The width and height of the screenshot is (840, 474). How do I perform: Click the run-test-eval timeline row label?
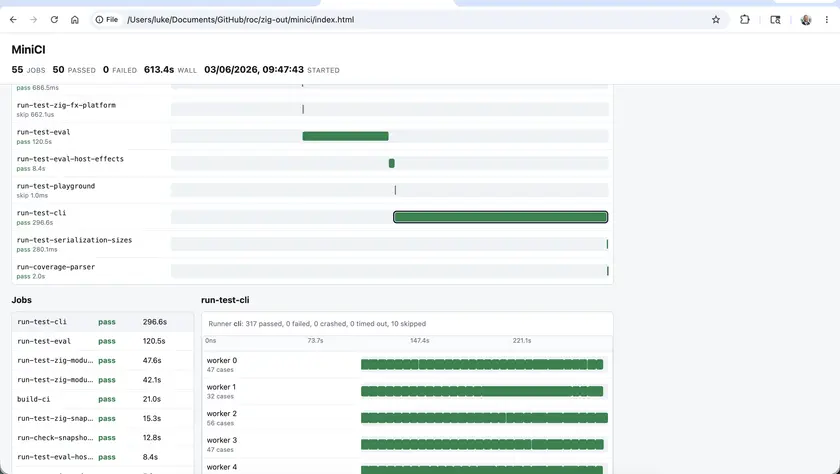43,132
